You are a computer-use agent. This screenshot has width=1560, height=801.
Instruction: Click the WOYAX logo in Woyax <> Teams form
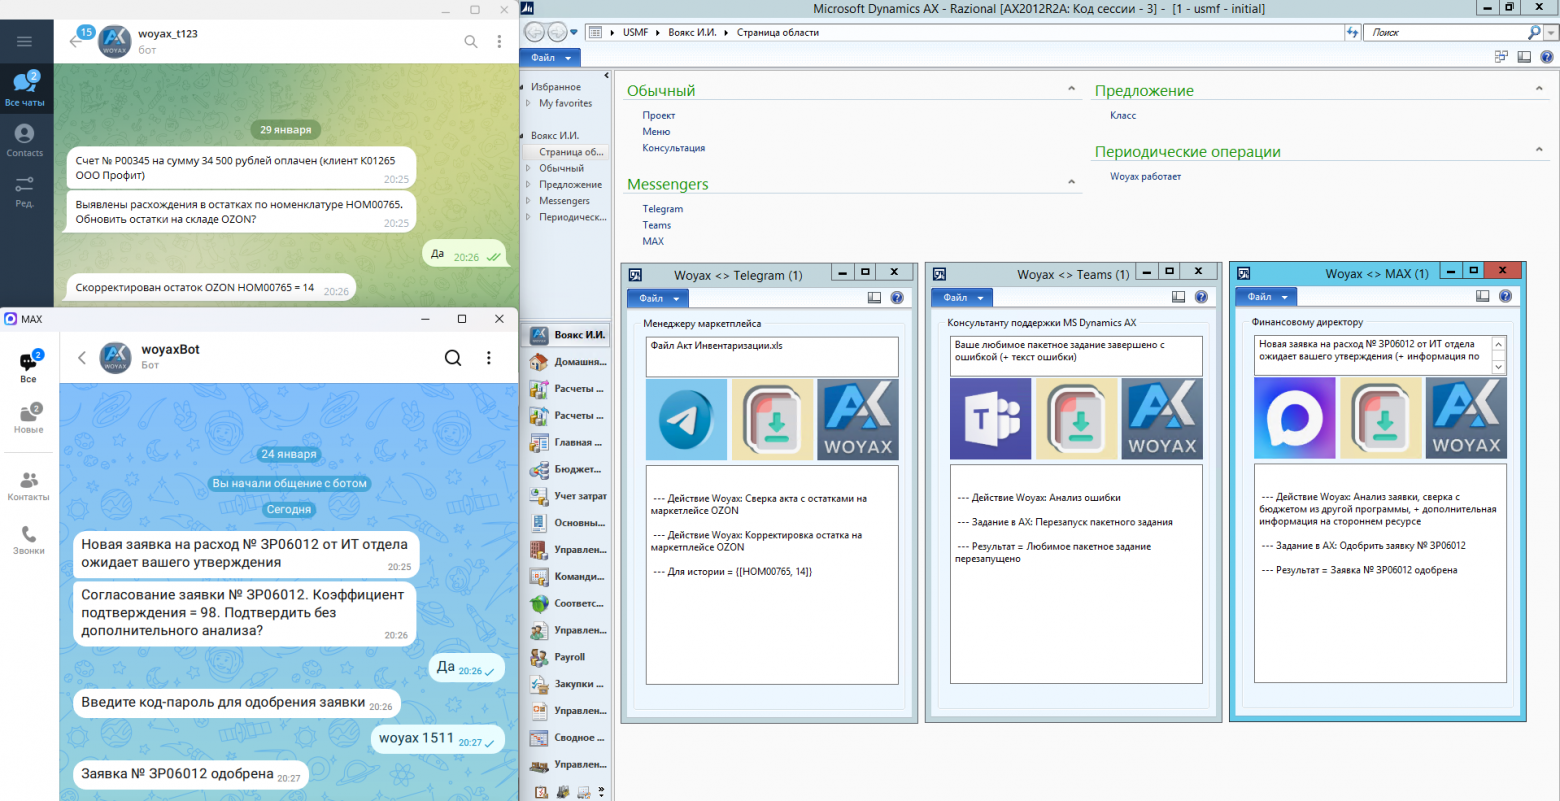coord(1162,419)
